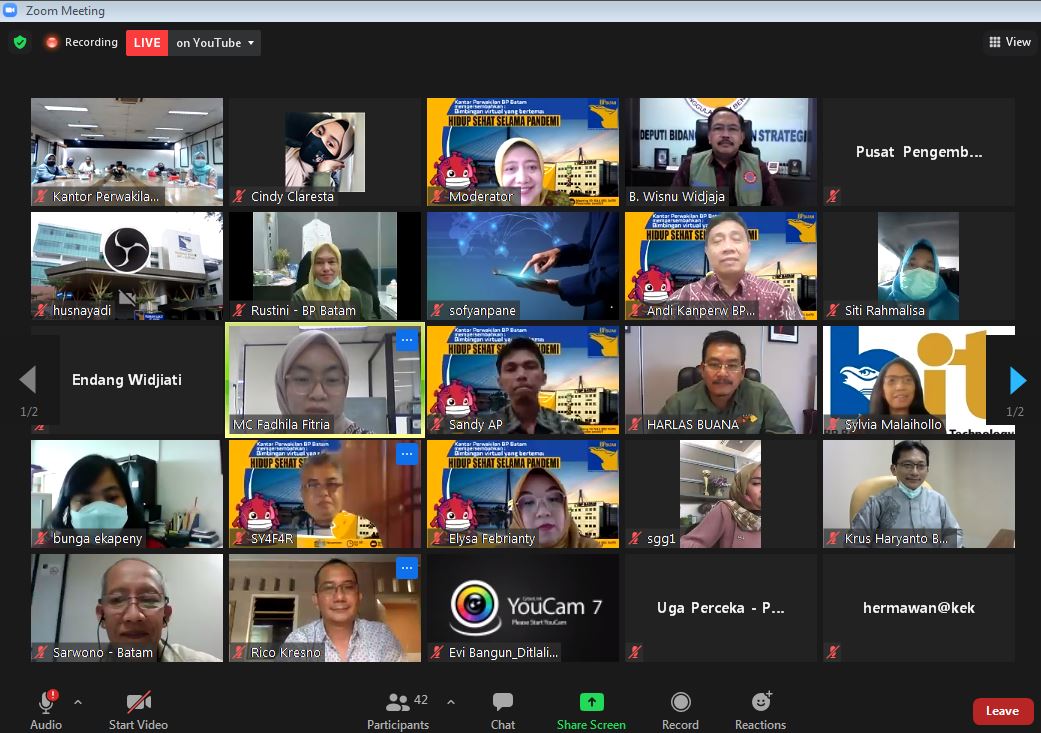Click the Participants icon showing 42
The width and height of the screenshot is (1041, 733).
tap(397, 703)
